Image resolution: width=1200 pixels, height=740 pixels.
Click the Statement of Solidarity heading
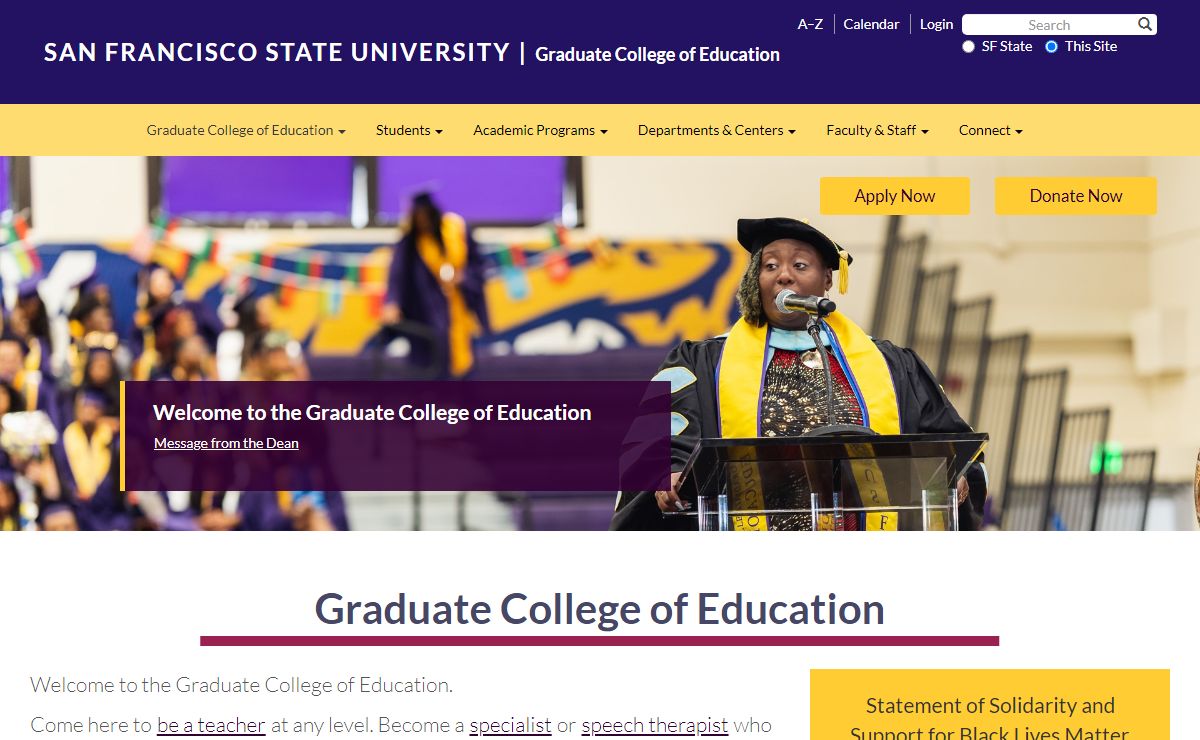pos(990,718)
